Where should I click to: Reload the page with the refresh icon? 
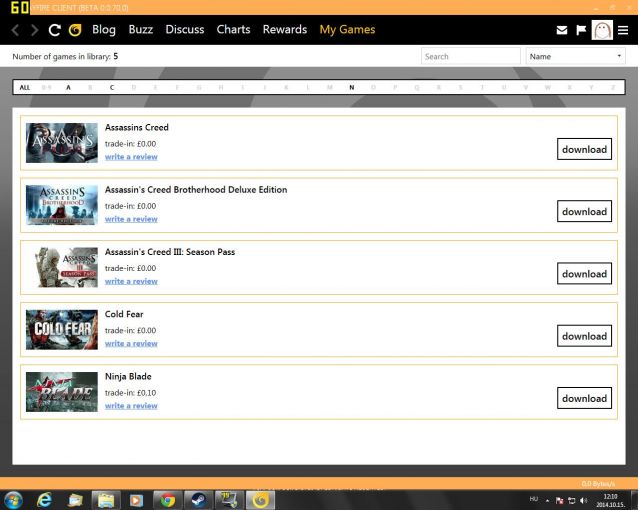(x=55, y=30)
